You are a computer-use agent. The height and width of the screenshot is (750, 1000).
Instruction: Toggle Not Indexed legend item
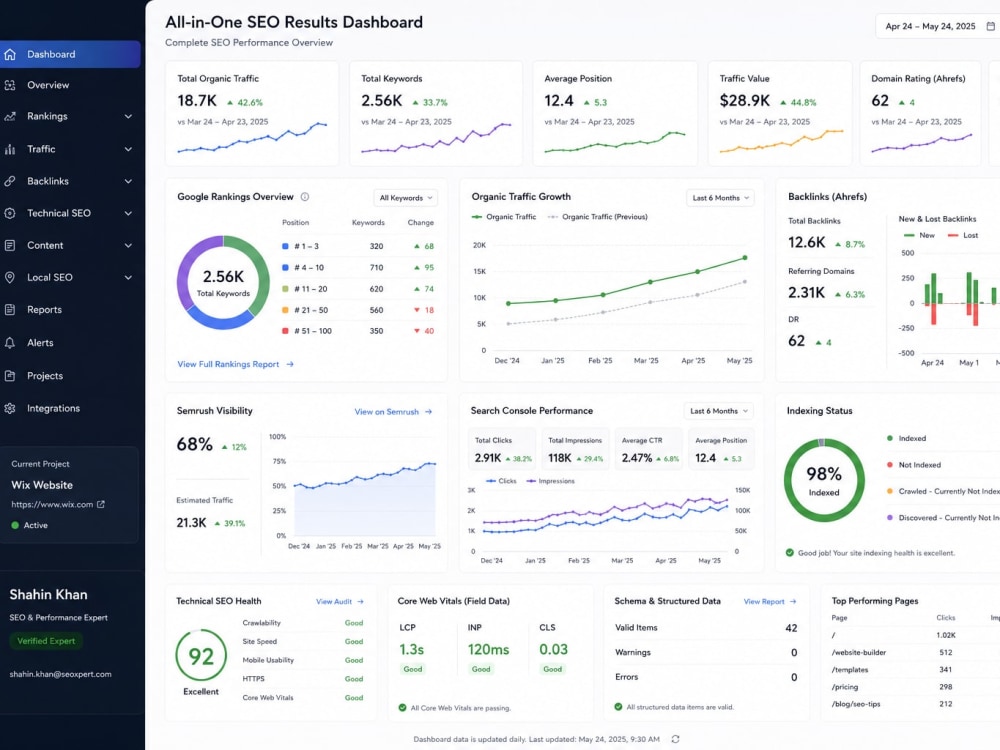point(914,465)
